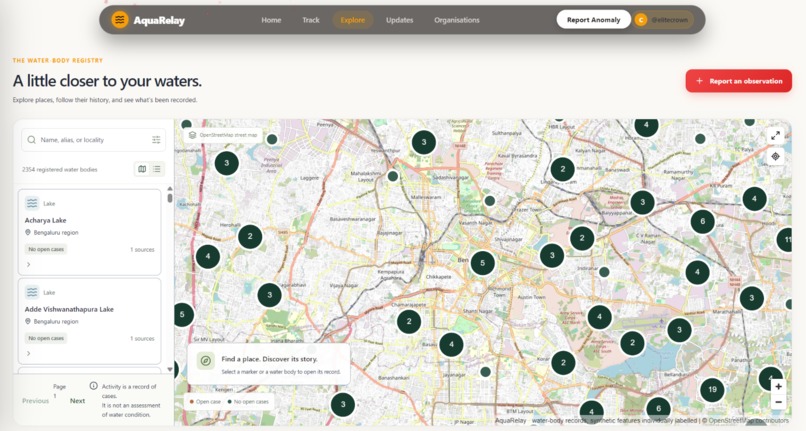This screenshot has width=806, height=431.
Task: Click the lake icon on Acharya Lake card
Action: pyautogui.click(x=32, y=203)
